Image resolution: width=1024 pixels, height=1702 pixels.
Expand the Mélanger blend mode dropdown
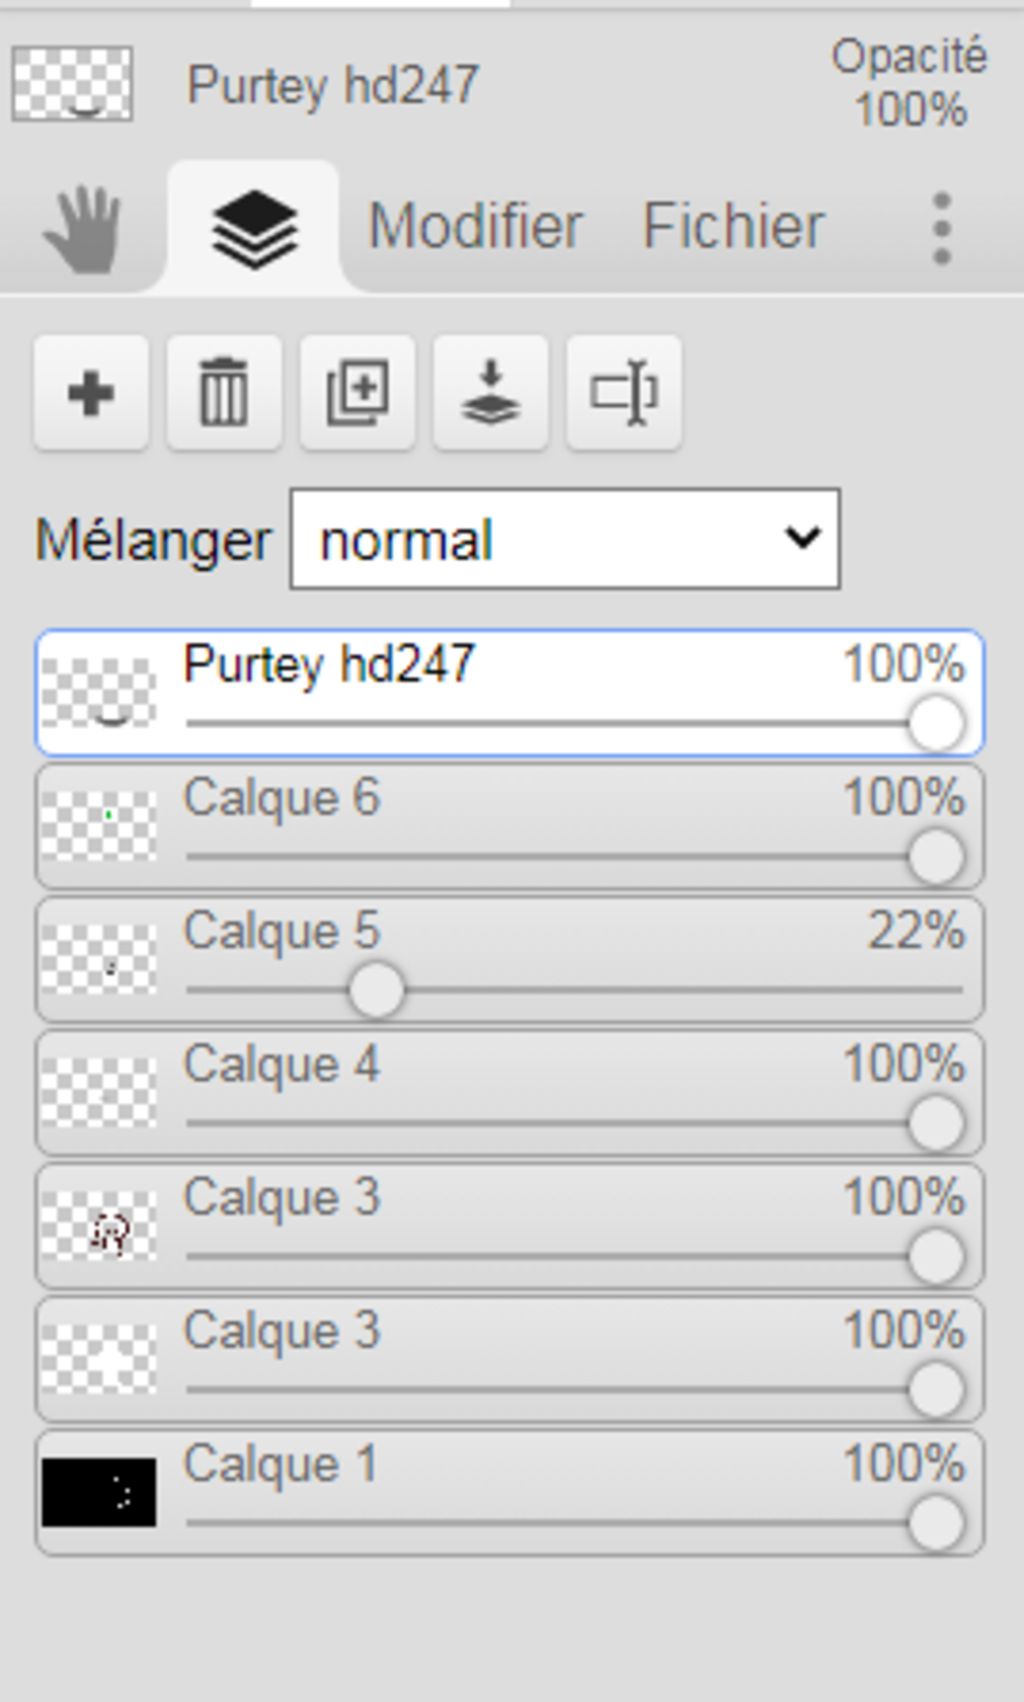(x=565, y=539)
